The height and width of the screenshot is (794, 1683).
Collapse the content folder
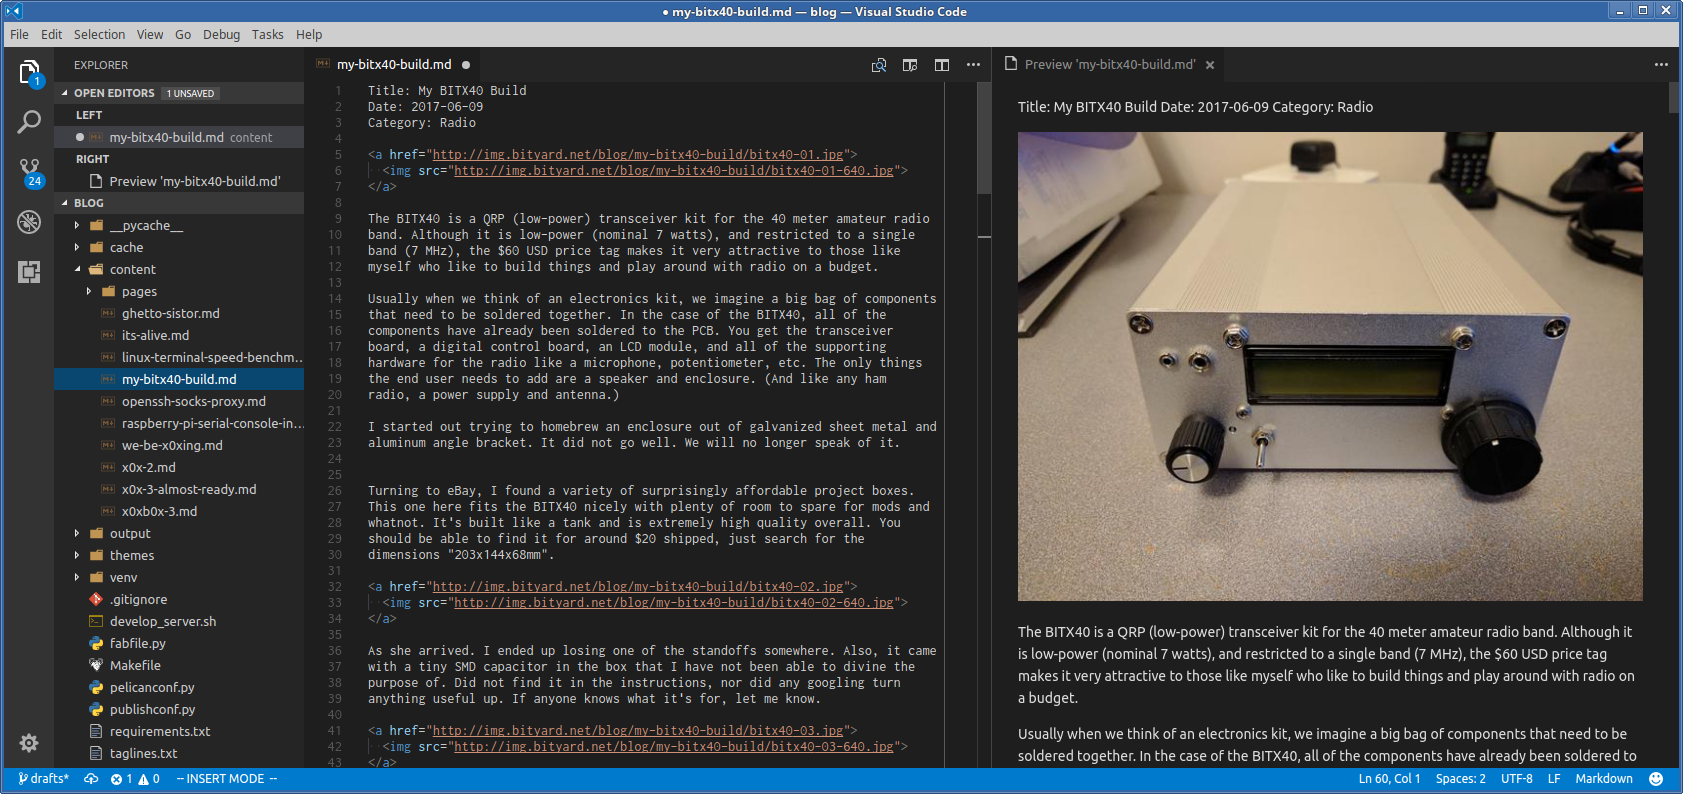[78, 269]
